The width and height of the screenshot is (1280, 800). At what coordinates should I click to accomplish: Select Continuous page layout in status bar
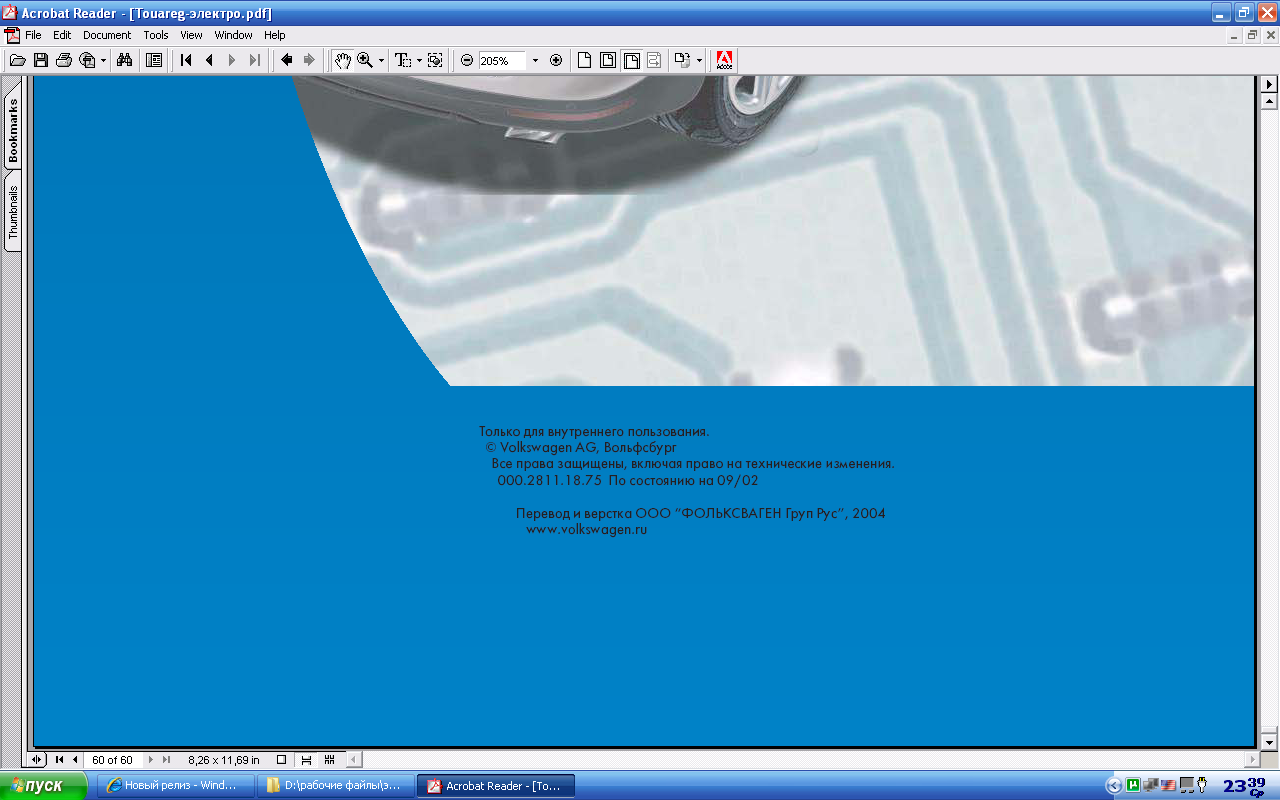click(x=306, y=760)
